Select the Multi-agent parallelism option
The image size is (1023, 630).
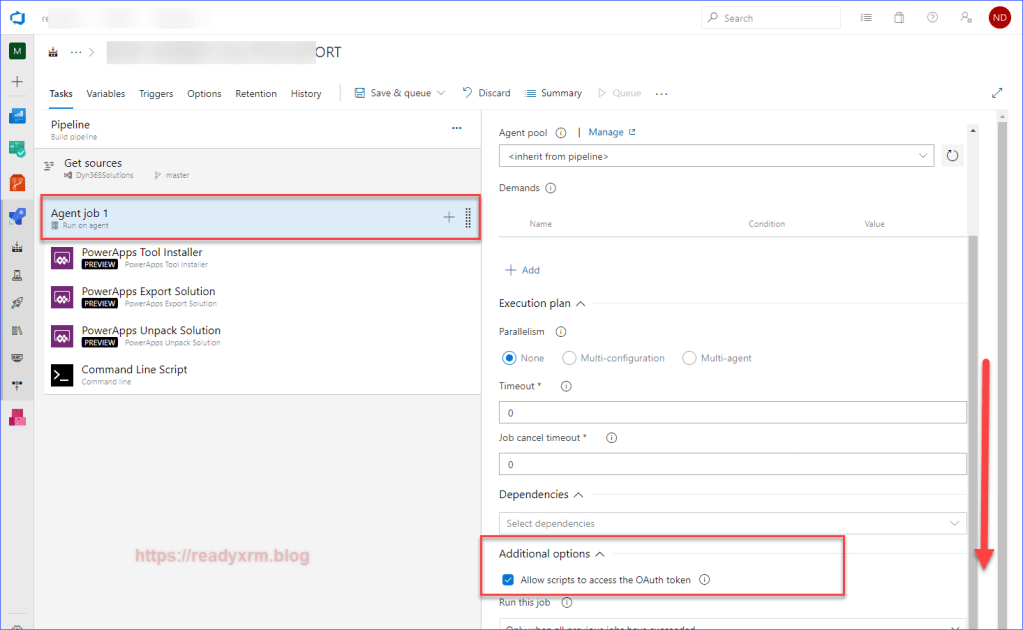pos(689,358)
